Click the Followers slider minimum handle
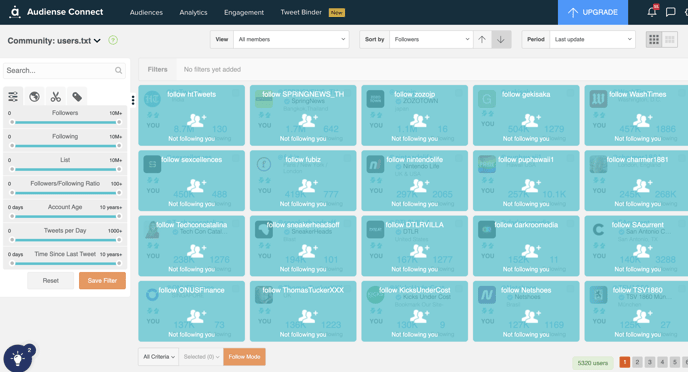688x372 pixels. [x=12, y=122]
